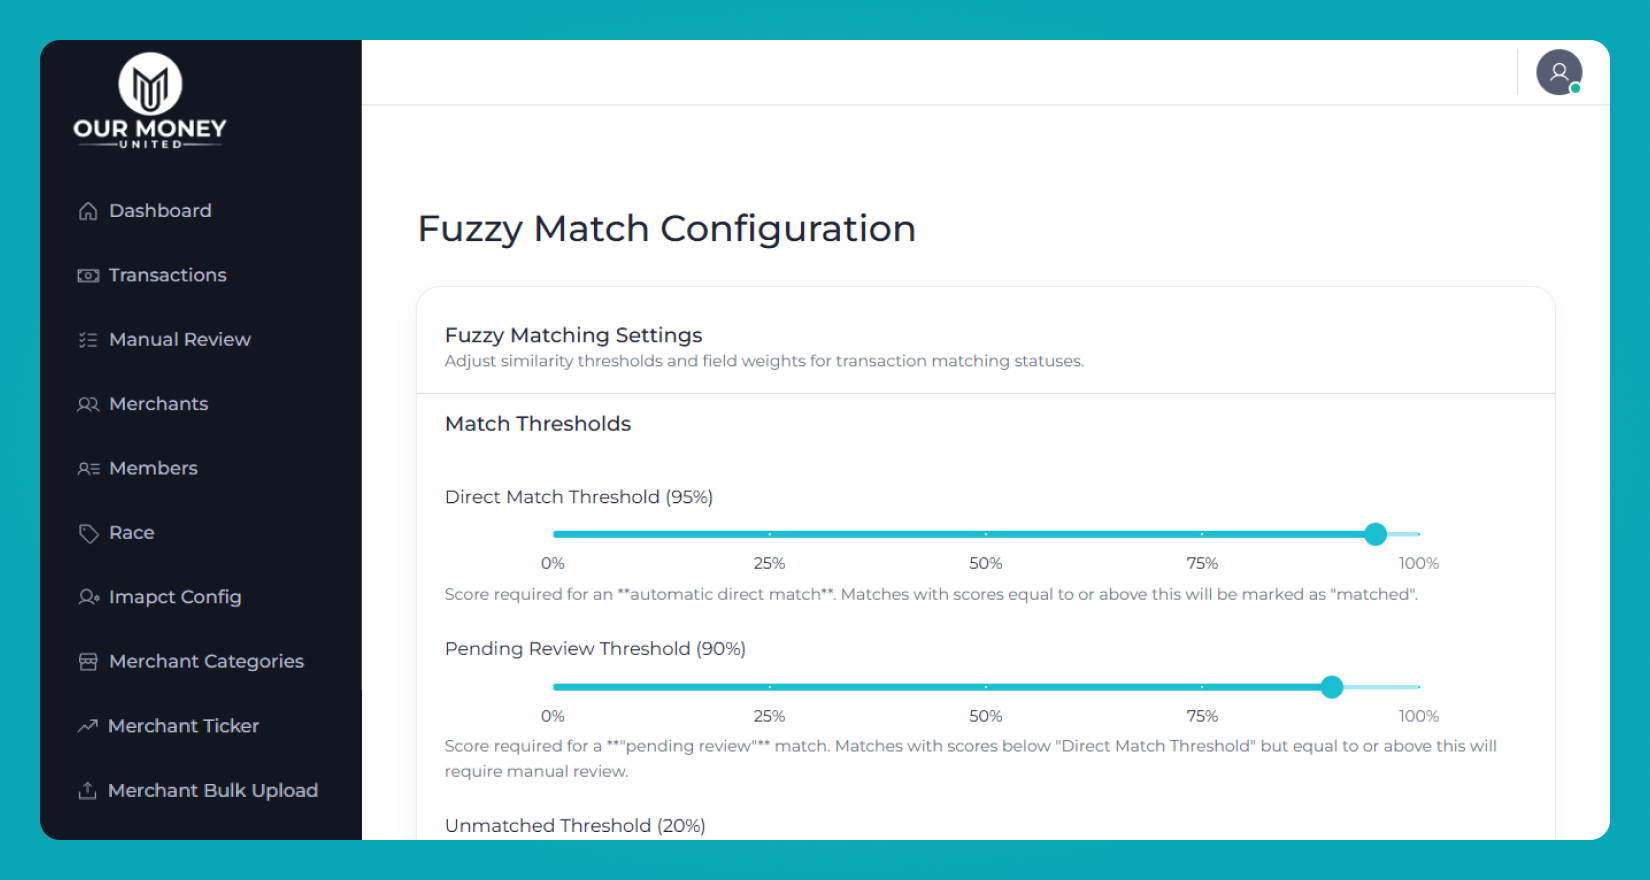Image resolution: width=1650 pixels, height=880 pixels.
Task: Click the Direct Match Threshold slider handle
Action: (x=1376, y=534)
